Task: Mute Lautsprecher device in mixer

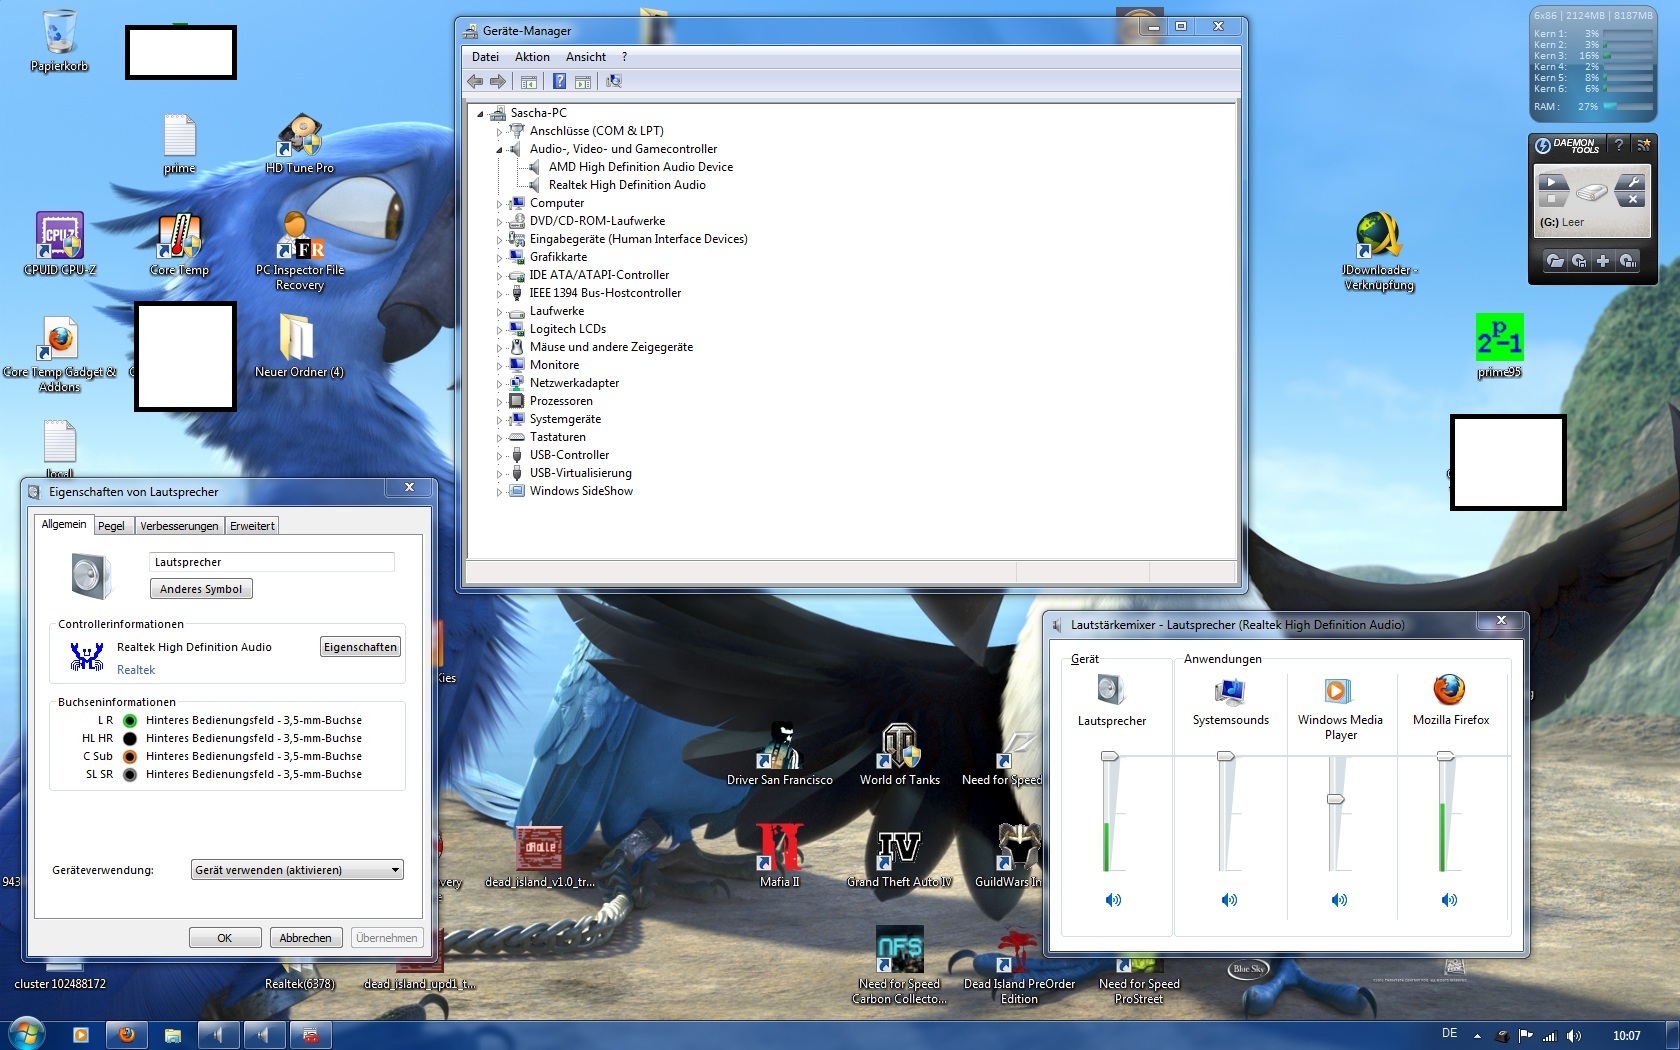Action: click(x=1113, y=900)
